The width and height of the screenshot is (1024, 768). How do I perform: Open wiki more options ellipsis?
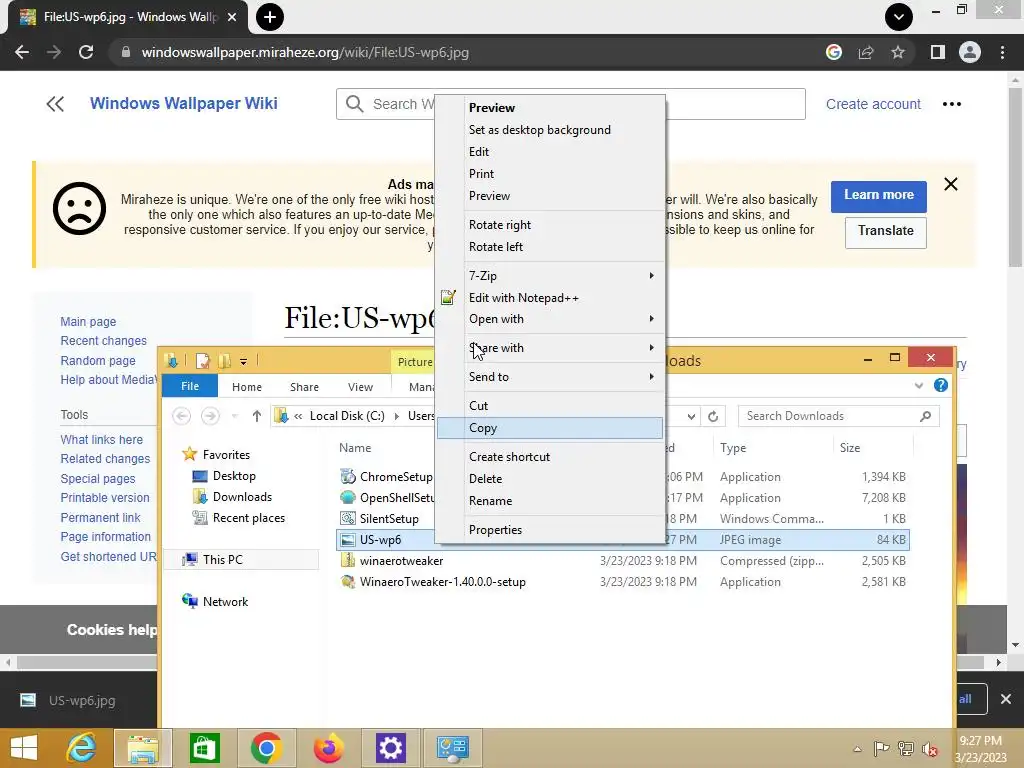pos(952,104)
